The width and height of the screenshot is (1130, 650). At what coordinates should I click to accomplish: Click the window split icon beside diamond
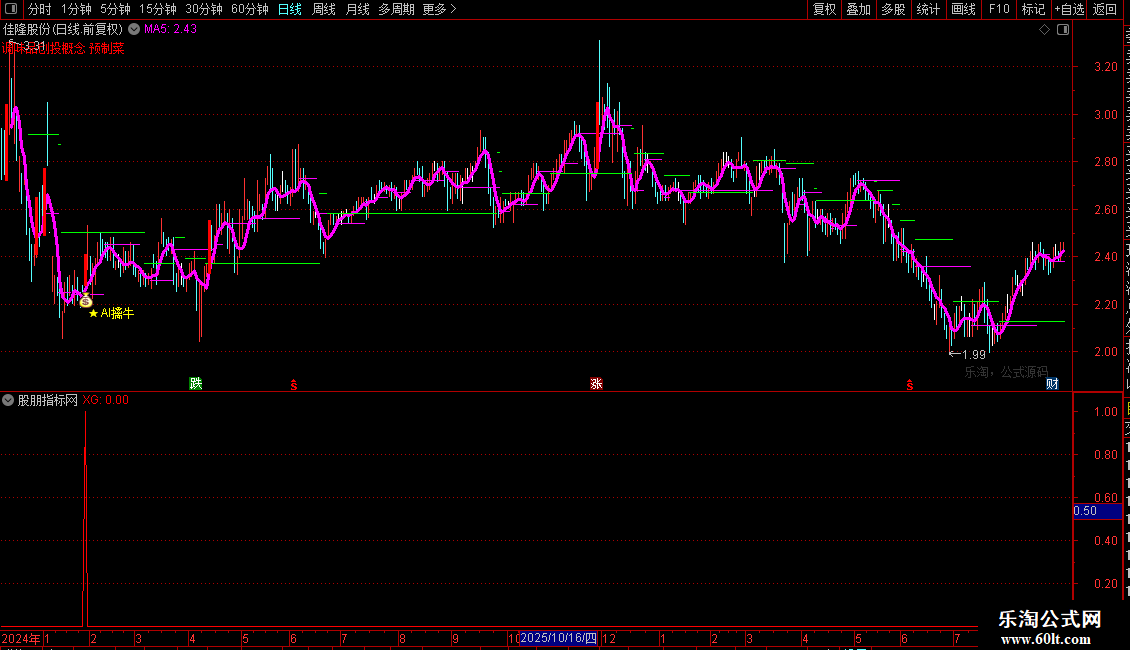tap(1063, 30)
